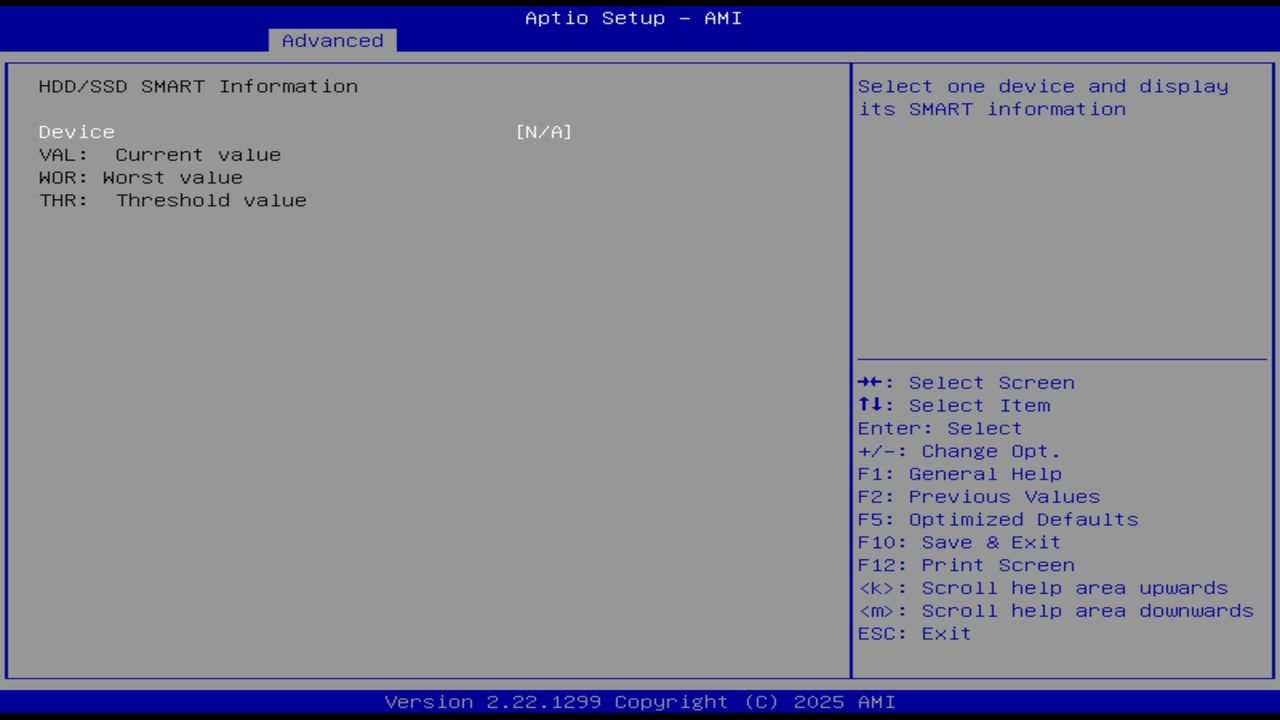
Task: Click the Aptio Setup - AMI title bar
Action: coord(633,17)
